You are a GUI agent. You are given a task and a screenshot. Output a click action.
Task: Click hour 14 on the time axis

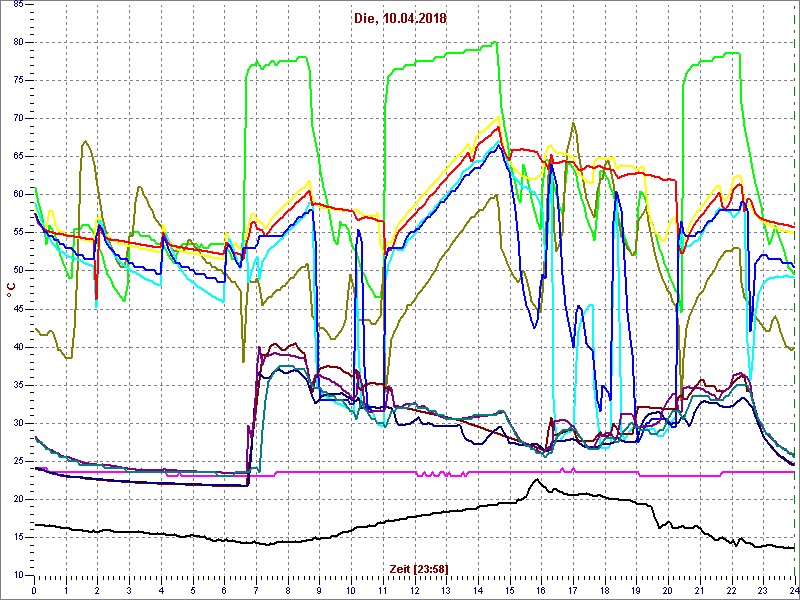point(478,589)
